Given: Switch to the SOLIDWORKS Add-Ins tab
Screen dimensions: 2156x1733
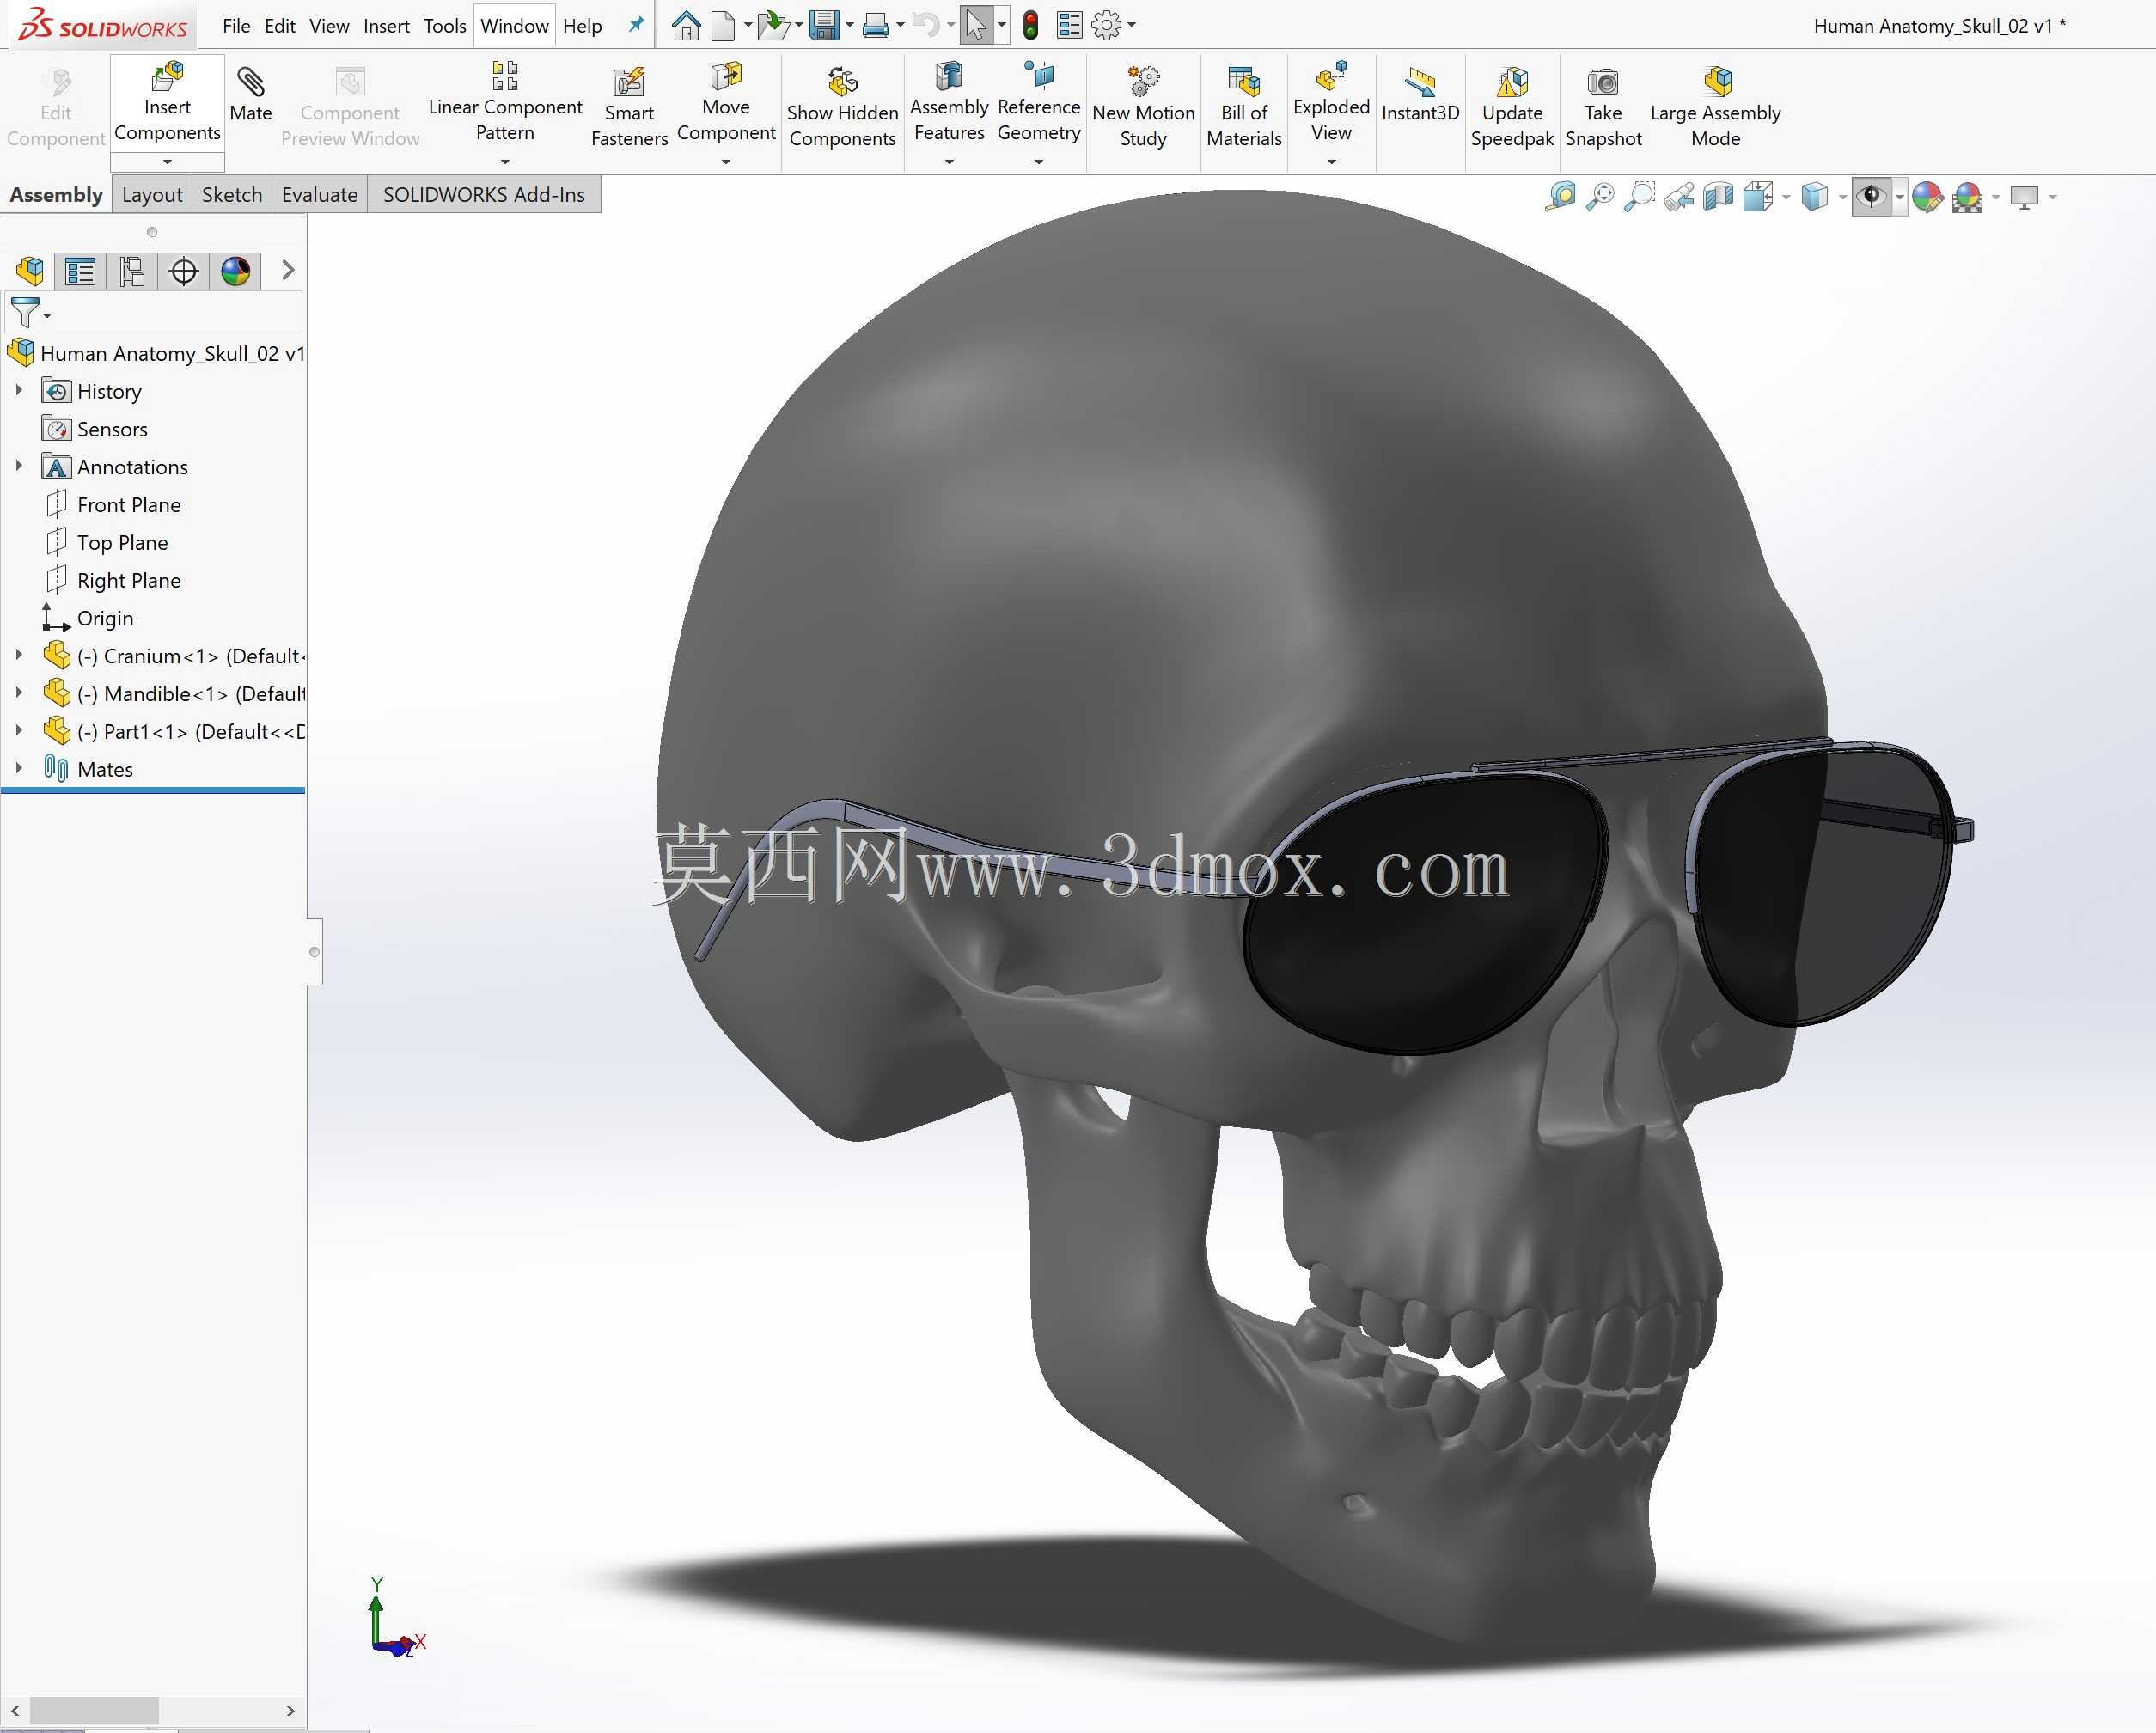Looking at the screenshot, I should pyautogui.click(x=484, y=195).
